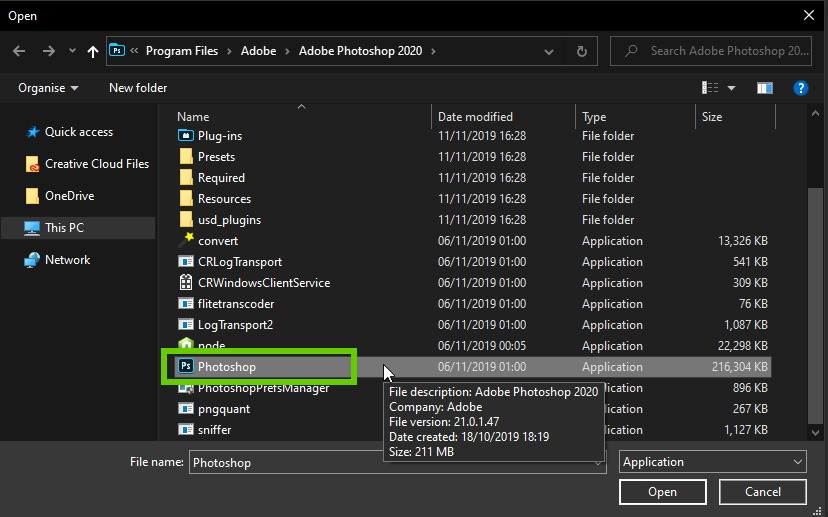Click the Photoshop Ps application icon
This screenshot has height=517, width=828.
click(185, 366)
